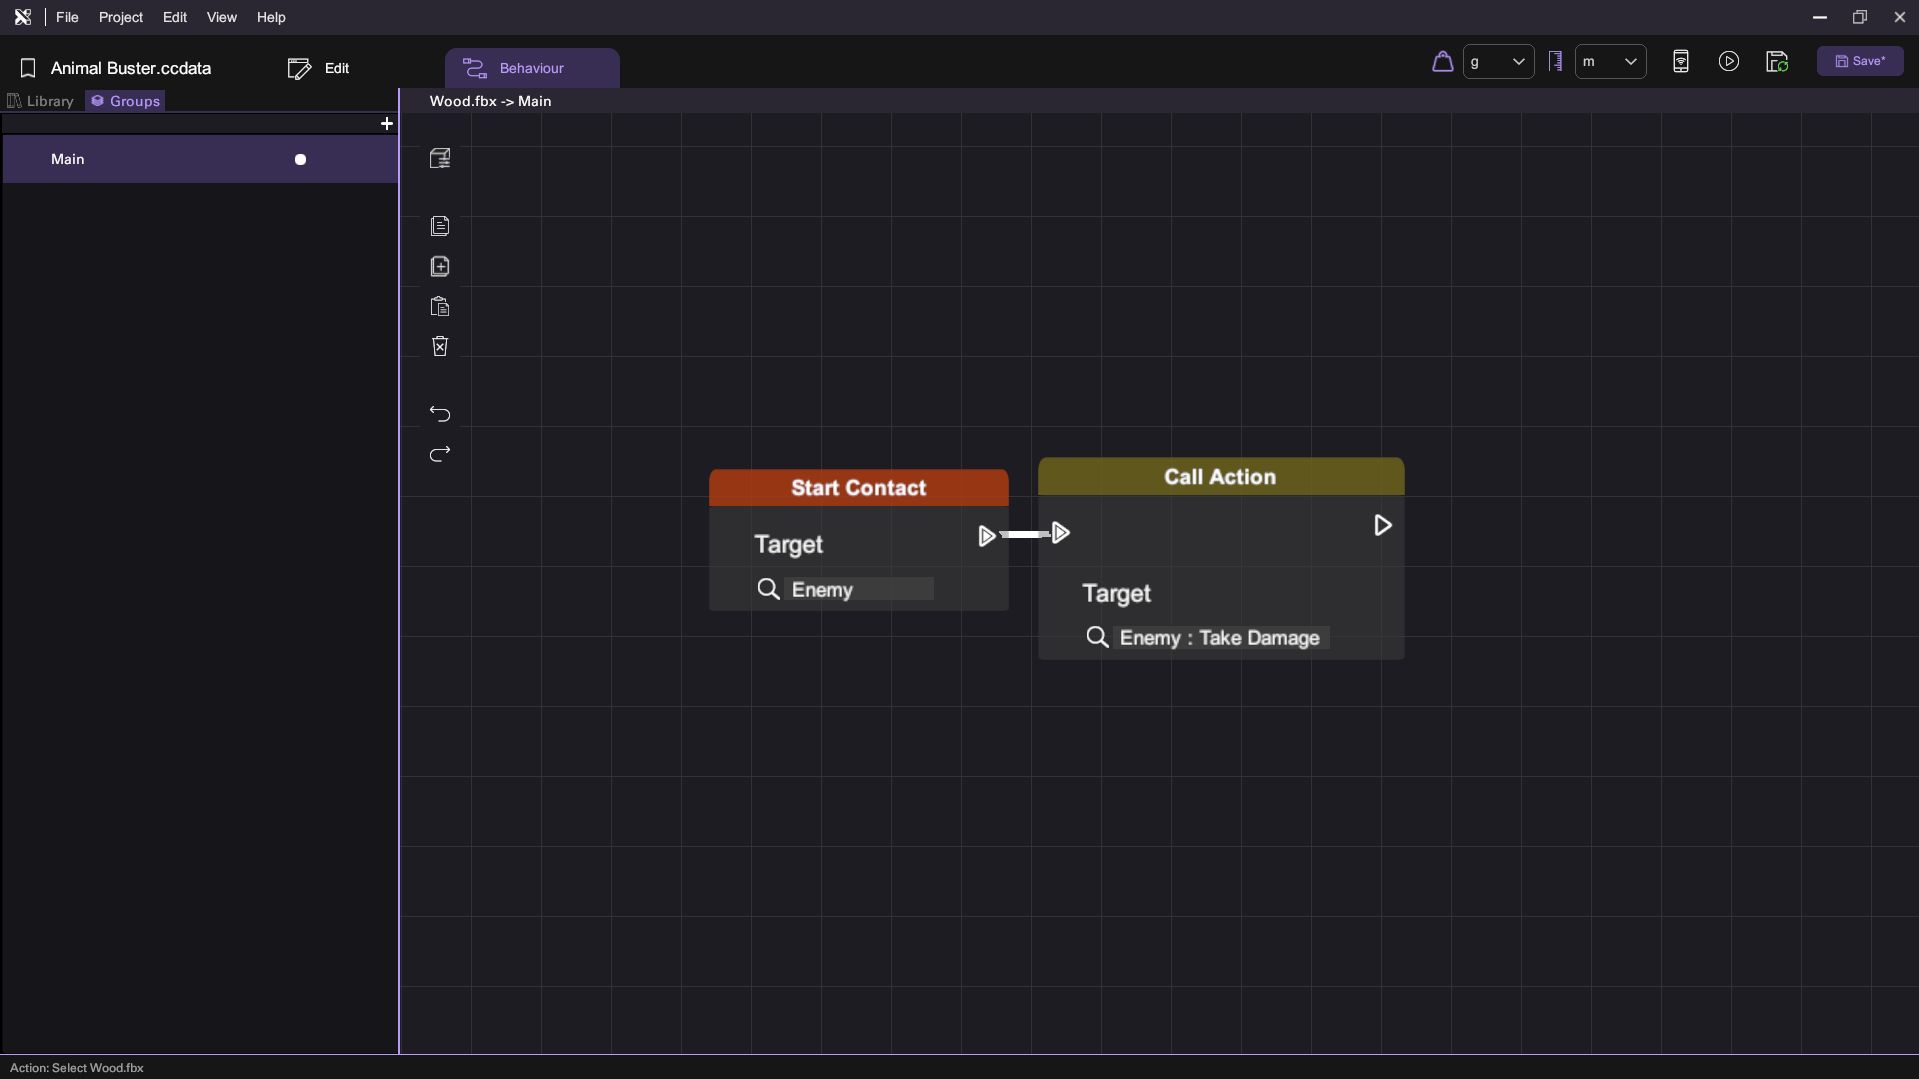Click the undo arrow icon
Screen dimensions: 1919x1079
tap(440, 414)
